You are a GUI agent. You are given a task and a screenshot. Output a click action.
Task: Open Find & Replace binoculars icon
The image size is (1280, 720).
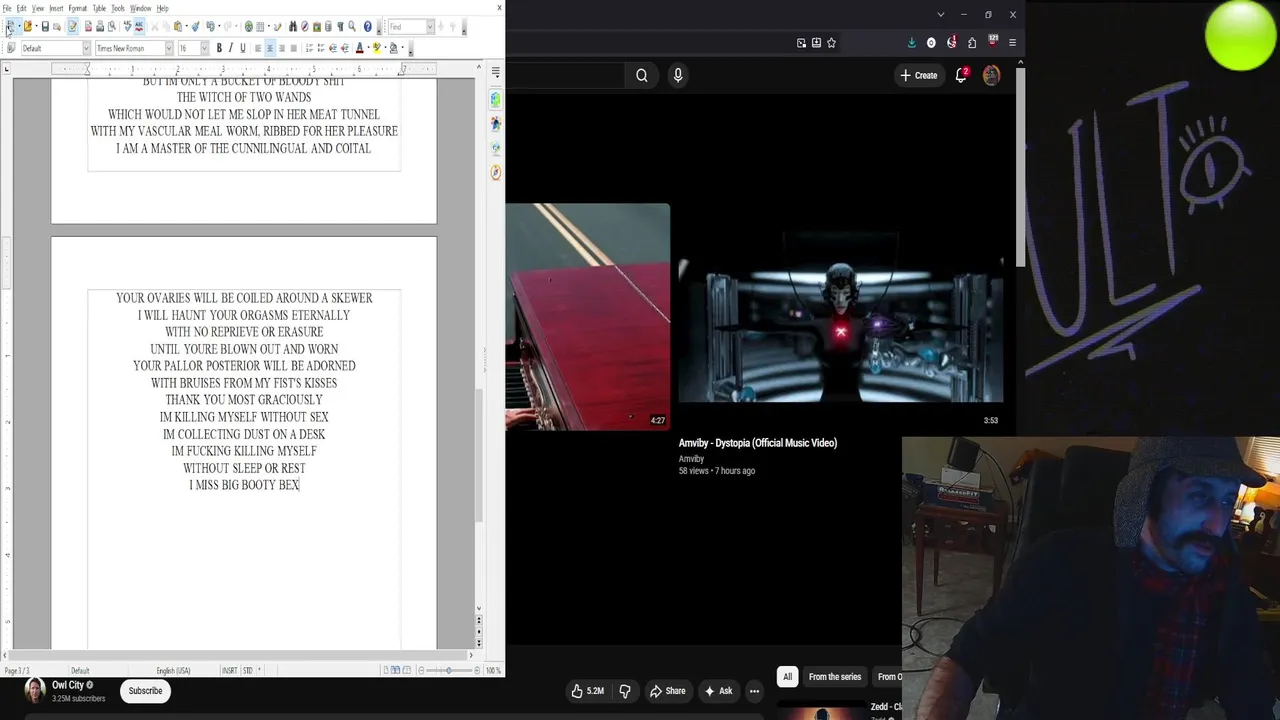(x=293, y=27)
